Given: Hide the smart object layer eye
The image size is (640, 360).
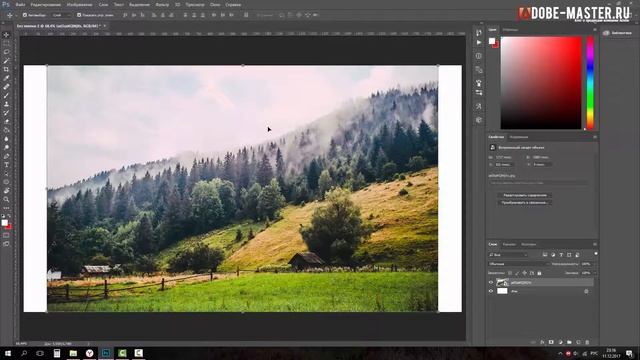Looking at the screenshot, I should pos(491,282).
